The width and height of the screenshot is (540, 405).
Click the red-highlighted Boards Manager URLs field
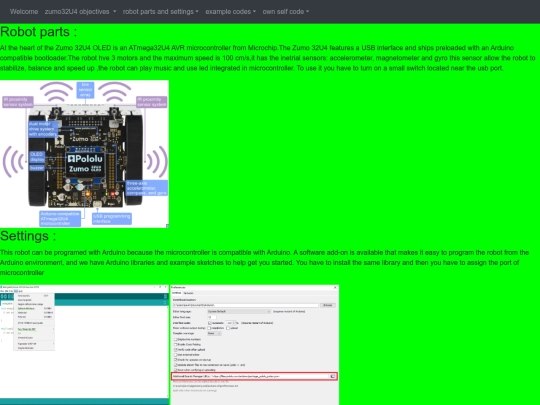tap(254, 376)
